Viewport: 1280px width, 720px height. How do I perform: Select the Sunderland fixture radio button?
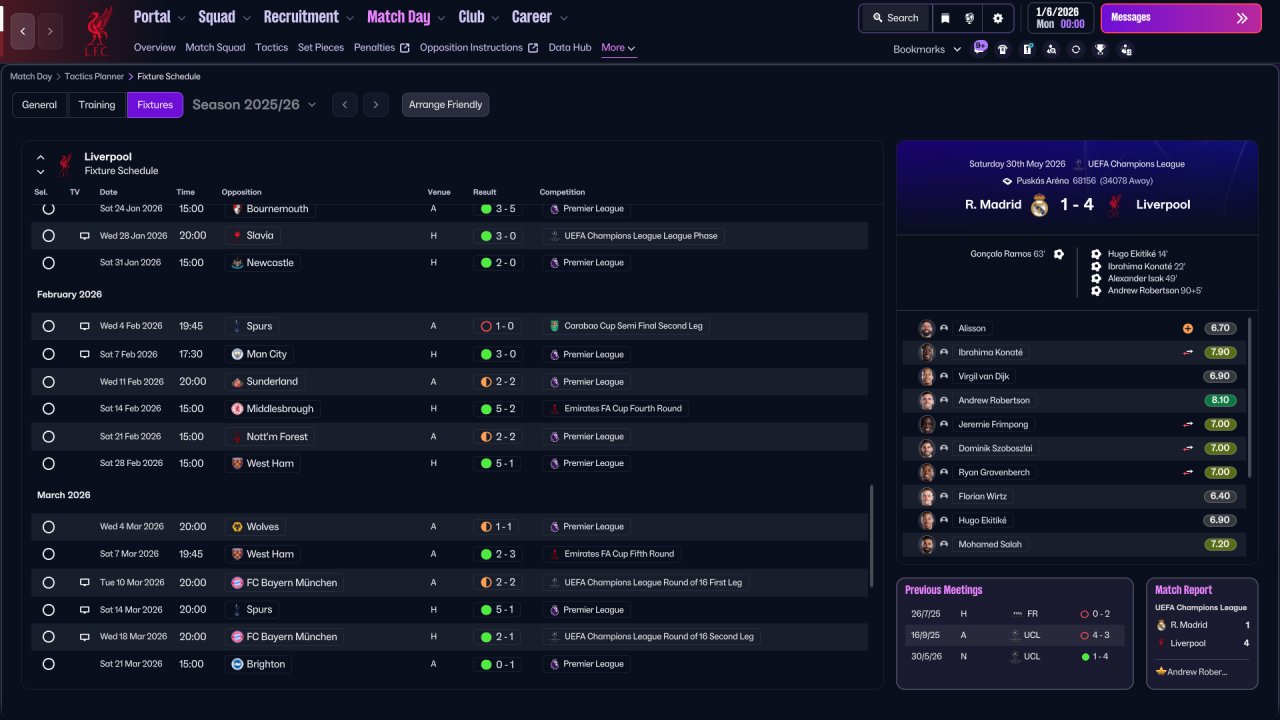pos(48,382)
